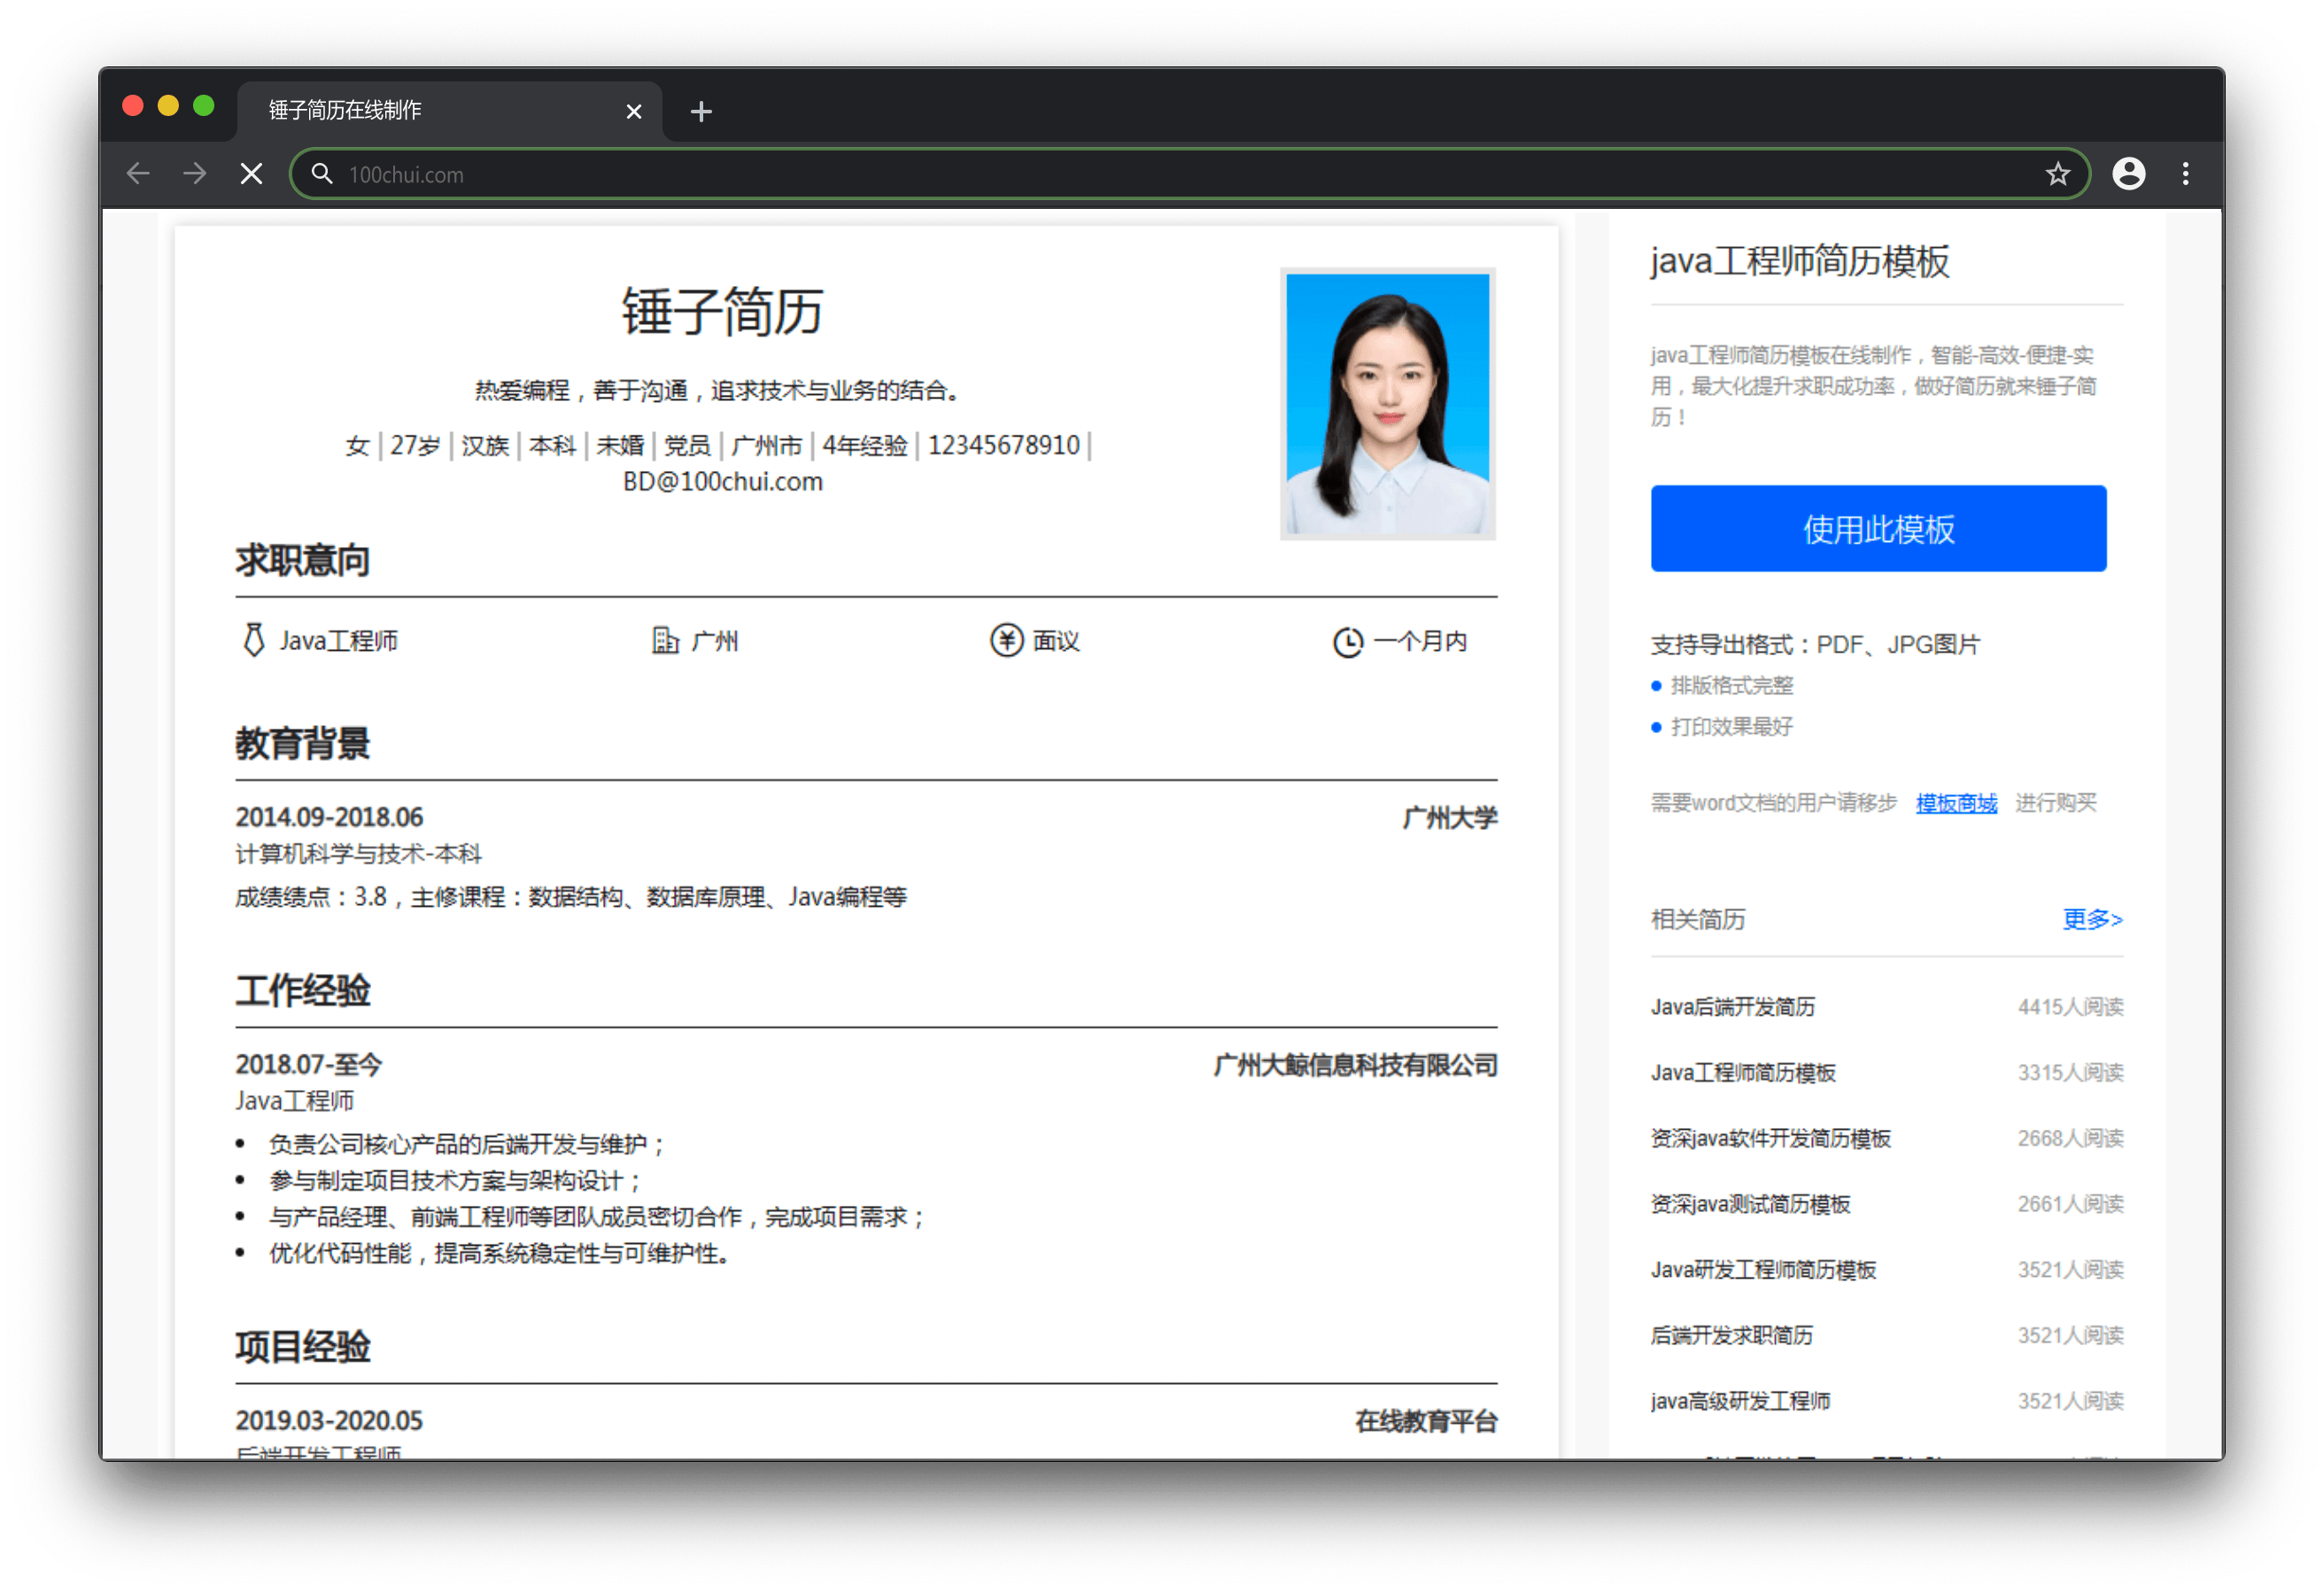Click the 使用此模板 button
Image resolution: width=2324 pixels, height=1592 pixels.
tap(1878, 529)
